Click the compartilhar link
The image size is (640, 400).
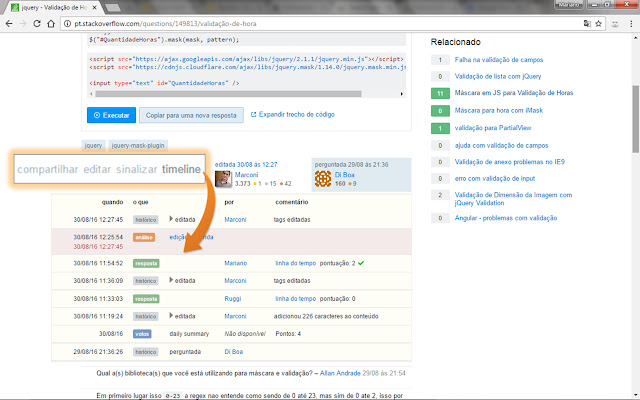click(x=47, y=169)
